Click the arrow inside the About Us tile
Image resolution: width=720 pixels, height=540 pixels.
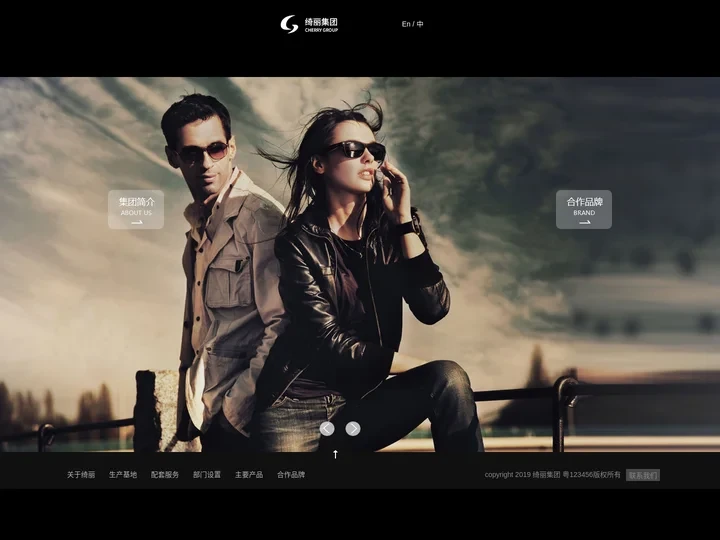coord(137,223)
